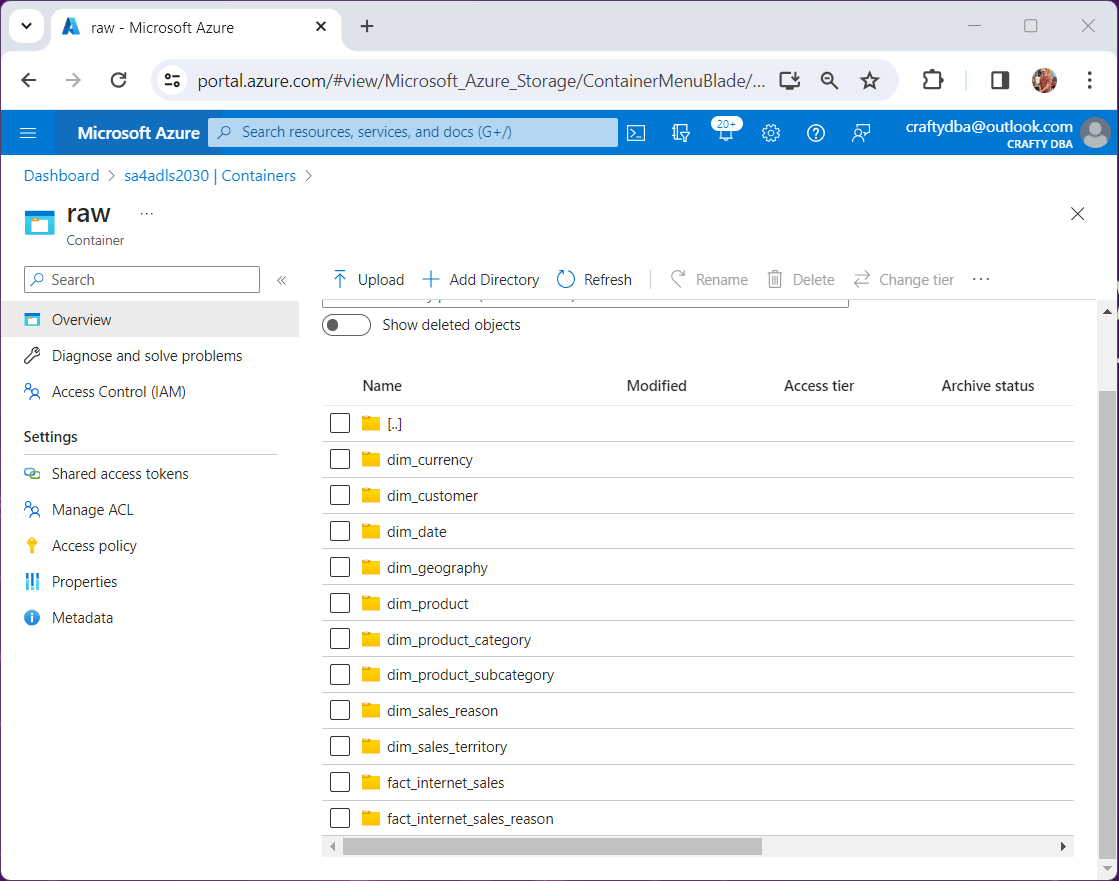Click the Feedback icon in header

coord(861,133)
